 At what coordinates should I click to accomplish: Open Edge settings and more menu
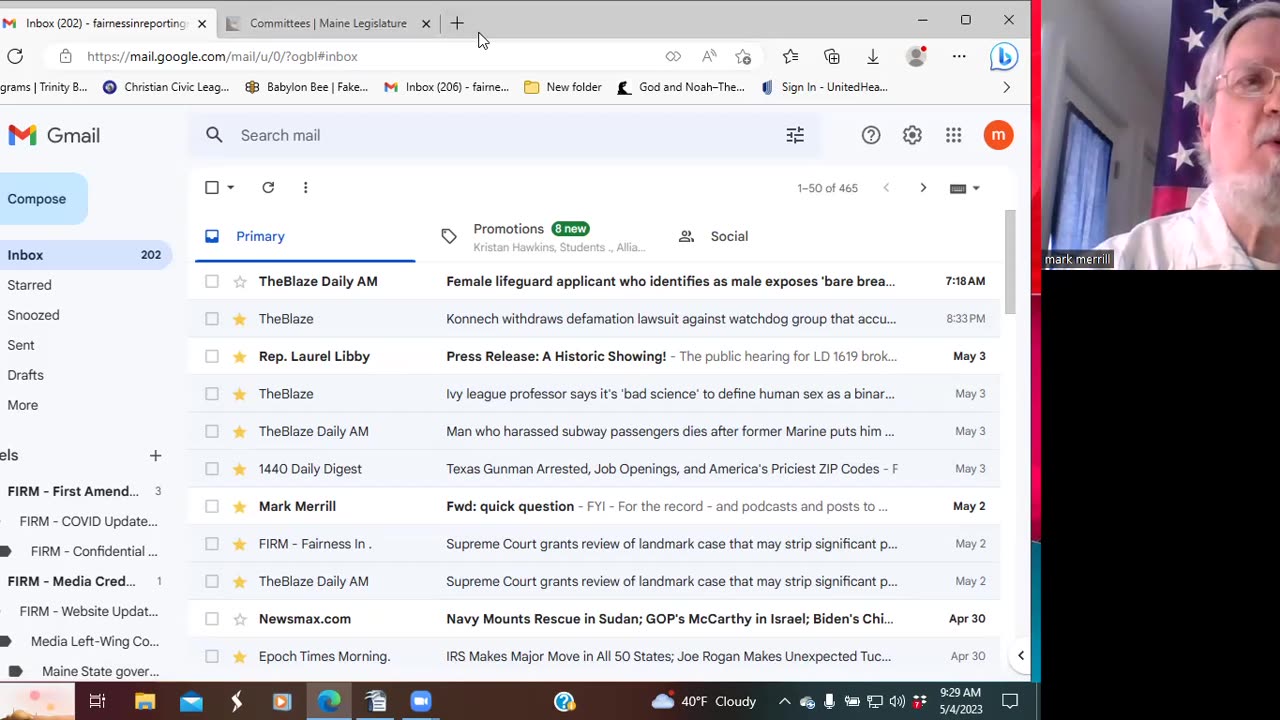(x=959, y=56)
